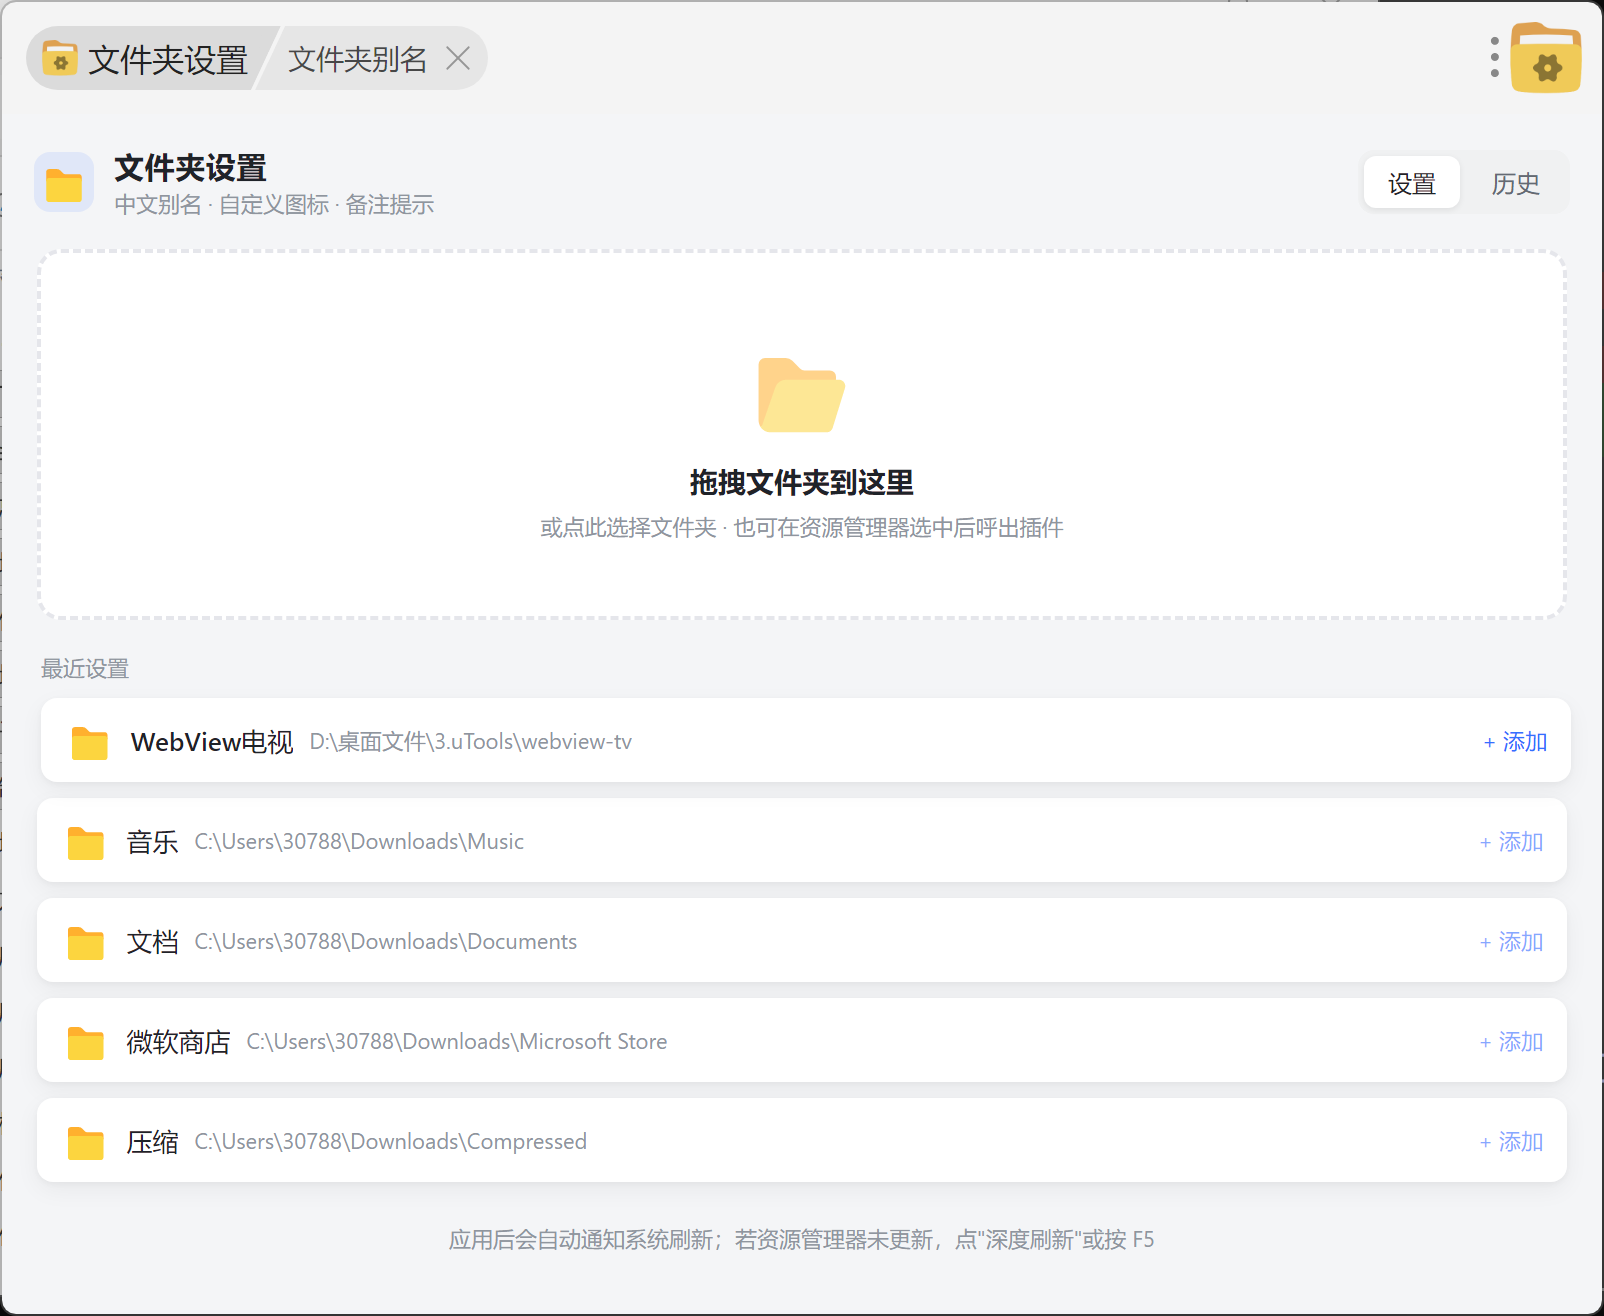
Task: Select the 微软商店 entry name
Action: point(178,1041)
